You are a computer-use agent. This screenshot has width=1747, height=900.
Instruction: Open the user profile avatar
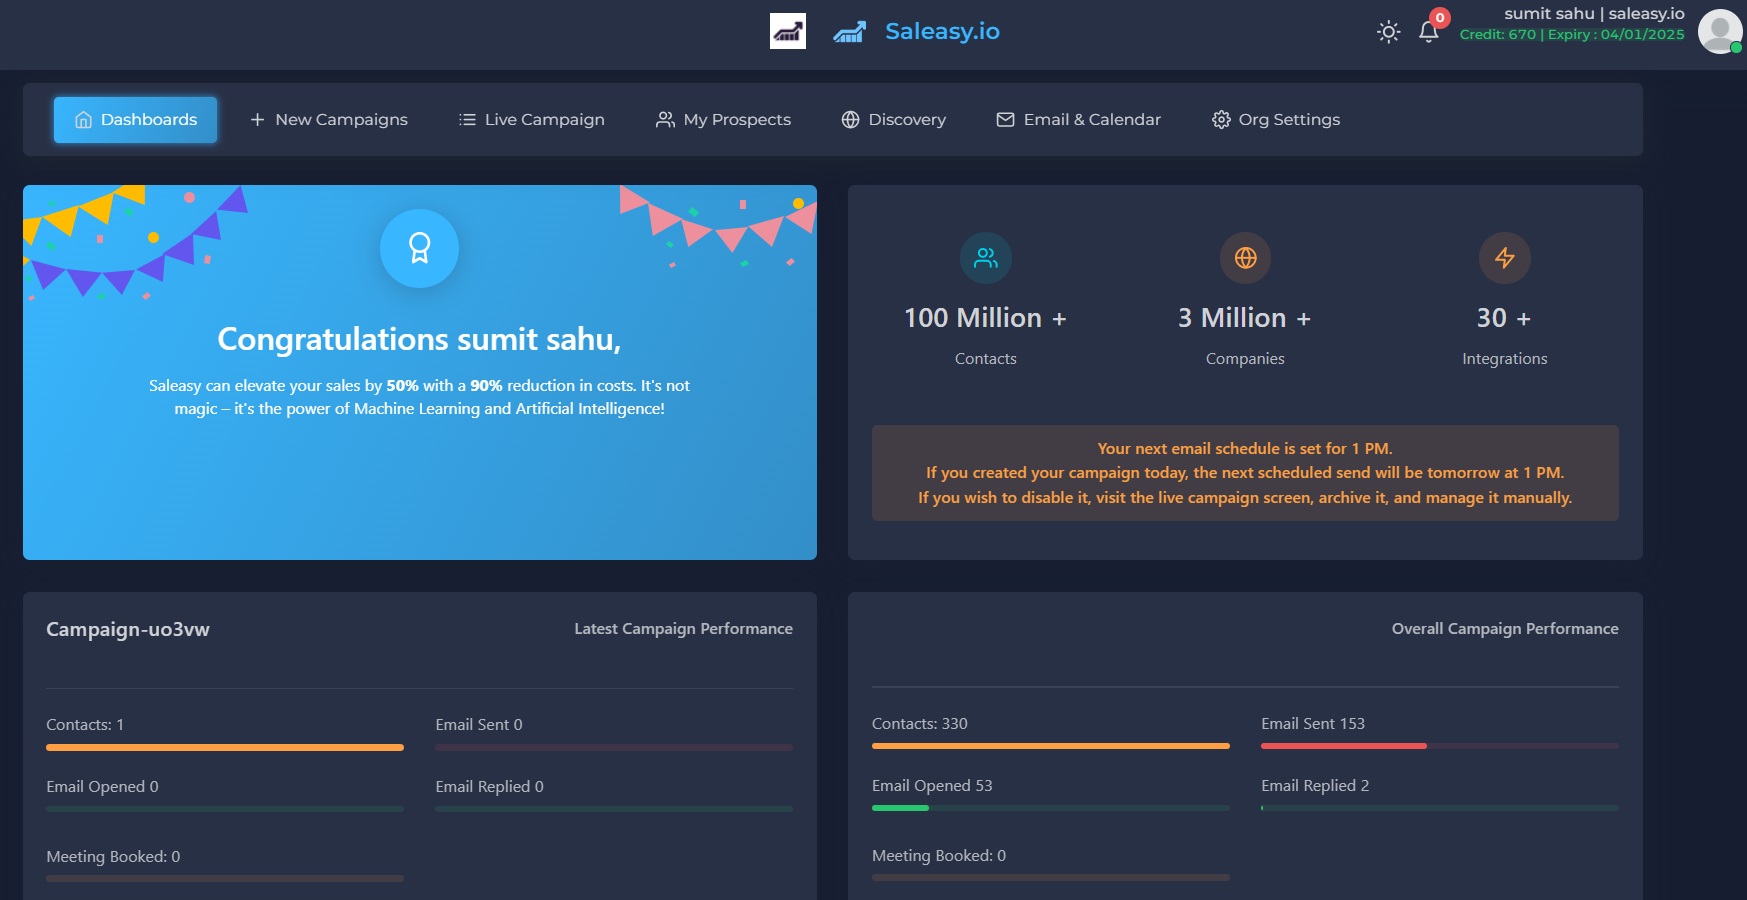click(1720, 31)
